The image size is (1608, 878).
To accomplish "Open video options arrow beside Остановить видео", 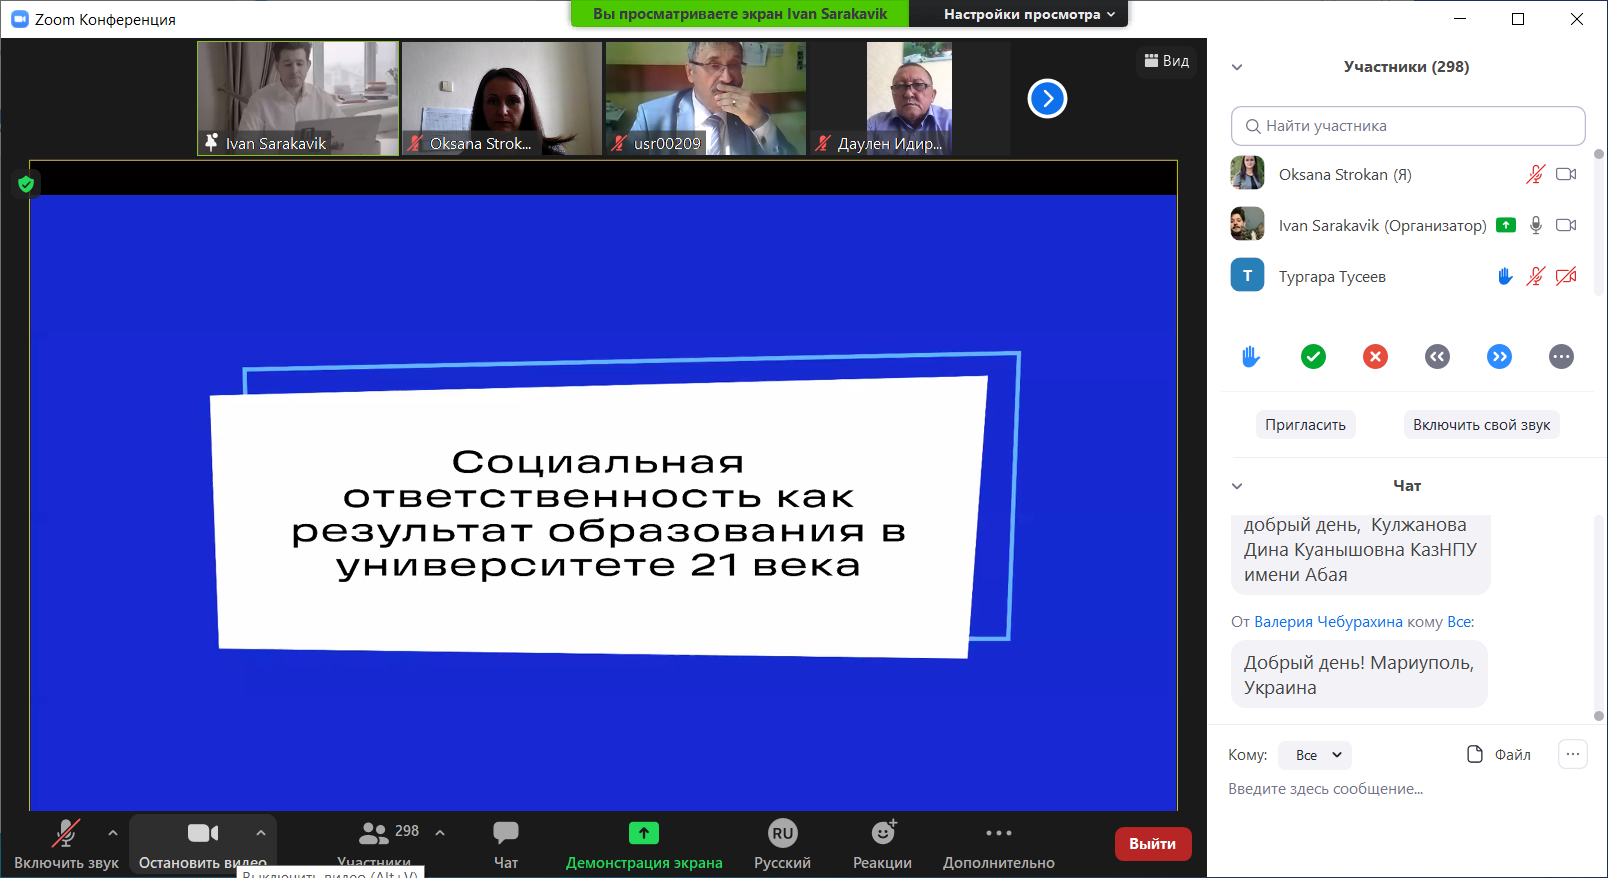I will (261, 832).
